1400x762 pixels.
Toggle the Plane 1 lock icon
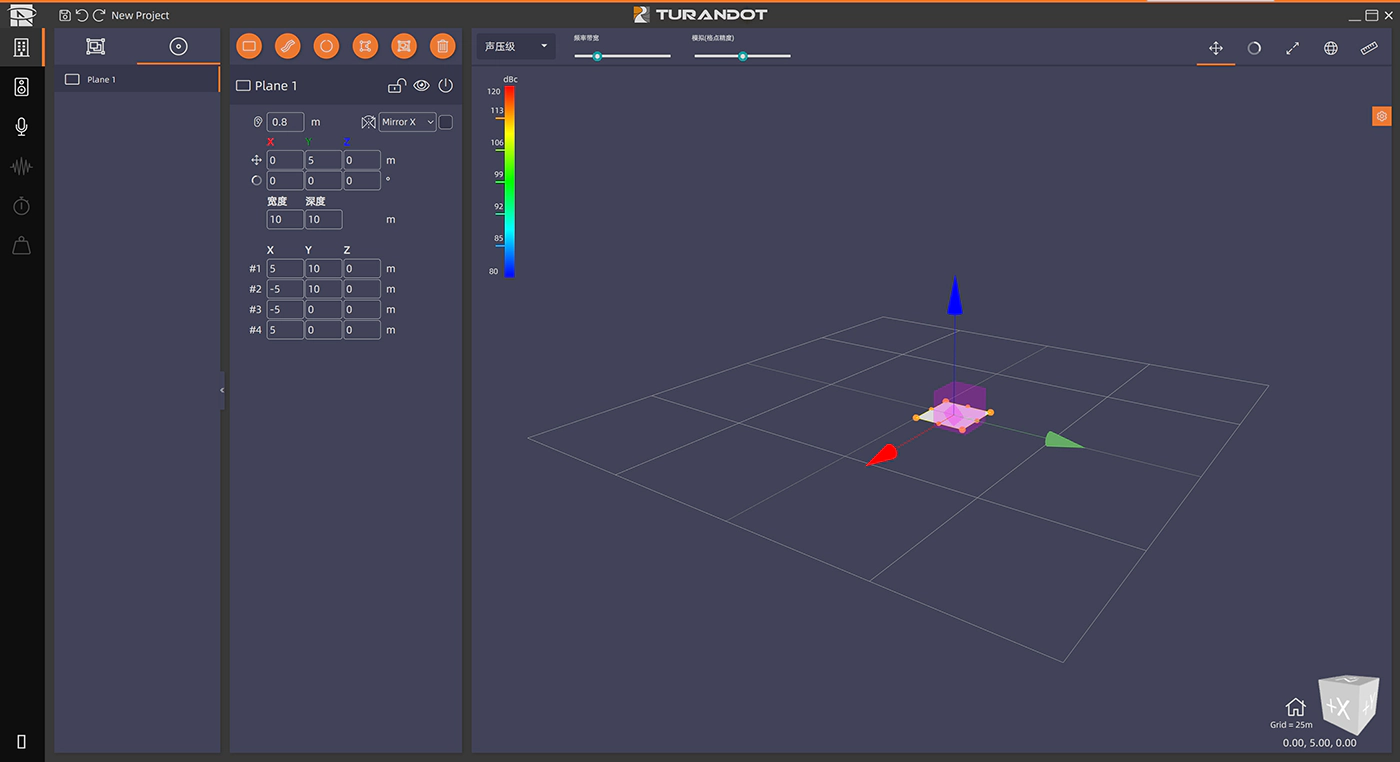[396, 86]
